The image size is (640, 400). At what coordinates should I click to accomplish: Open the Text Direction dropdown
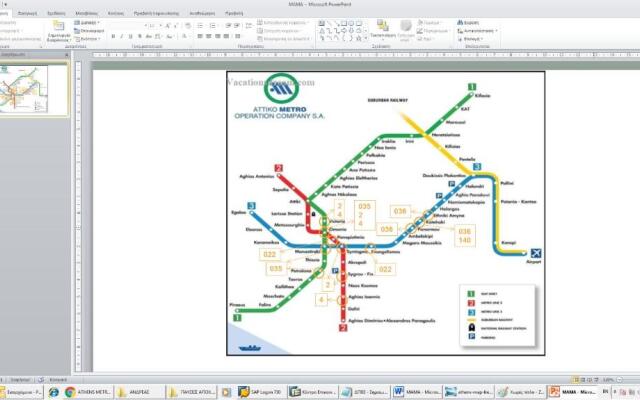click(283, 22)
